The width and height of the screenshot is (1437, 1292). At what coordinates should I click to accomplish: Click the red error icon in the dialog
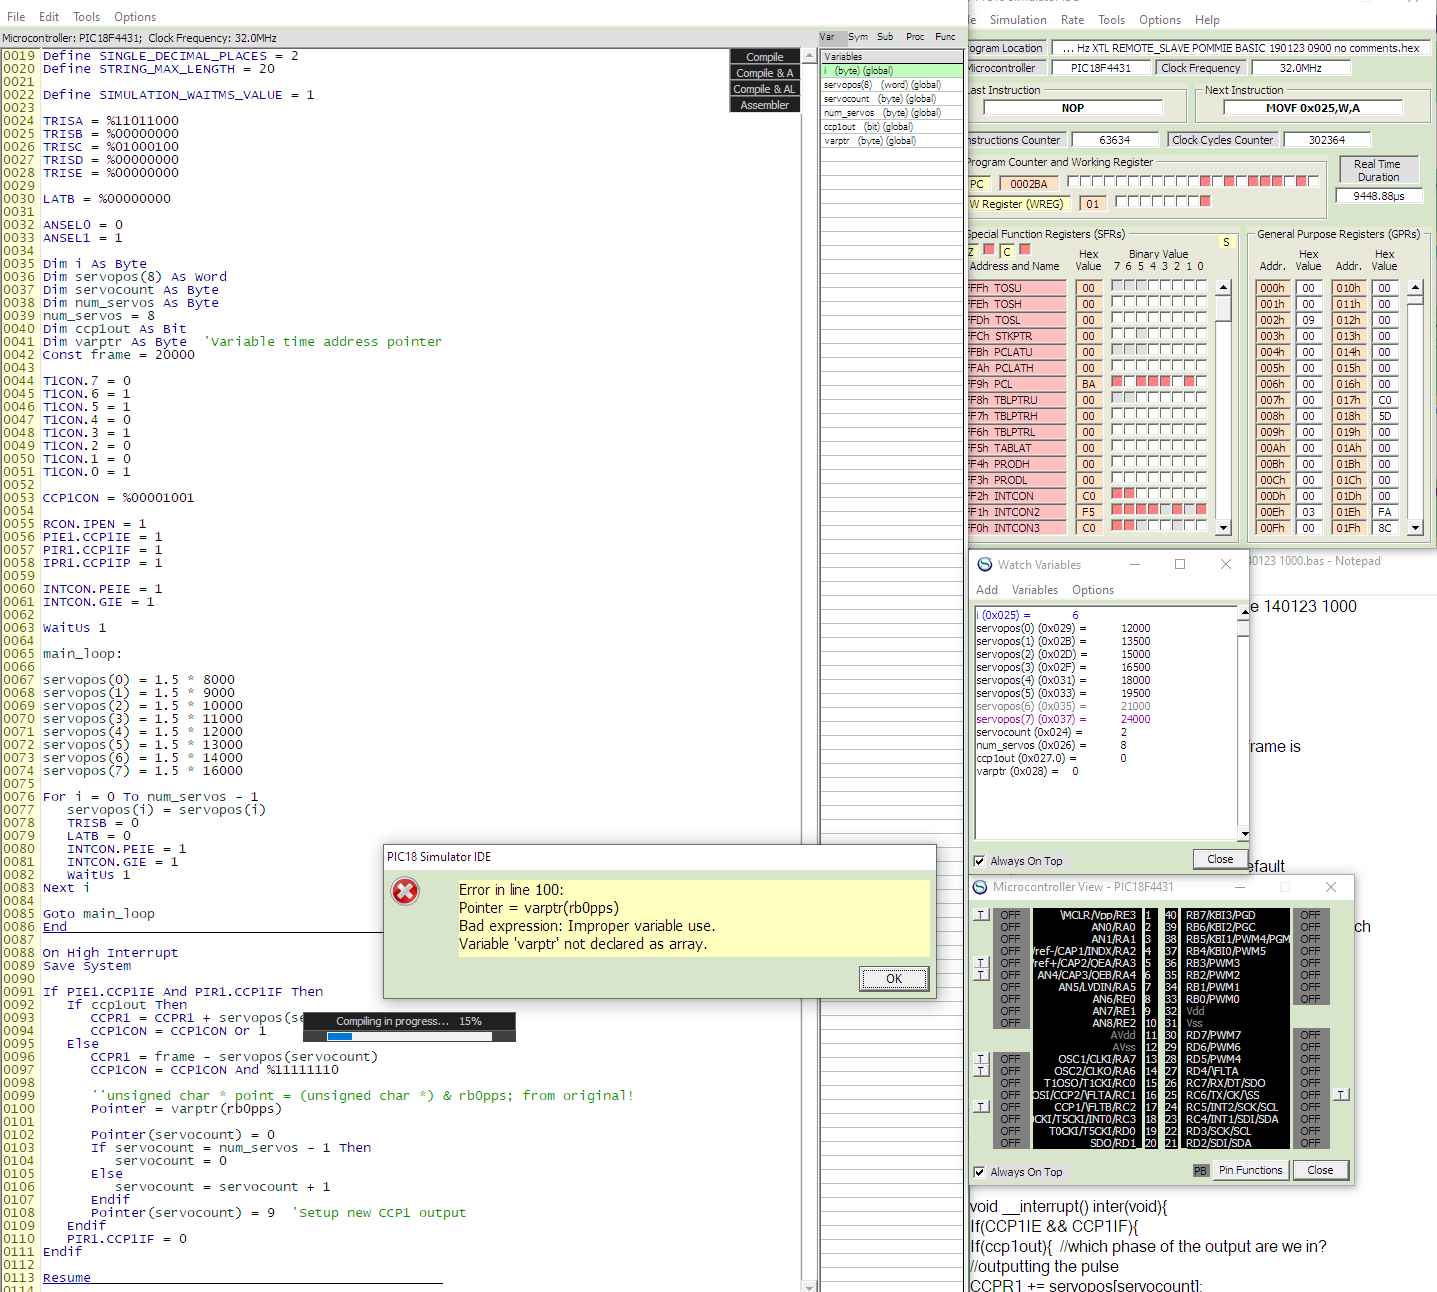405,891
